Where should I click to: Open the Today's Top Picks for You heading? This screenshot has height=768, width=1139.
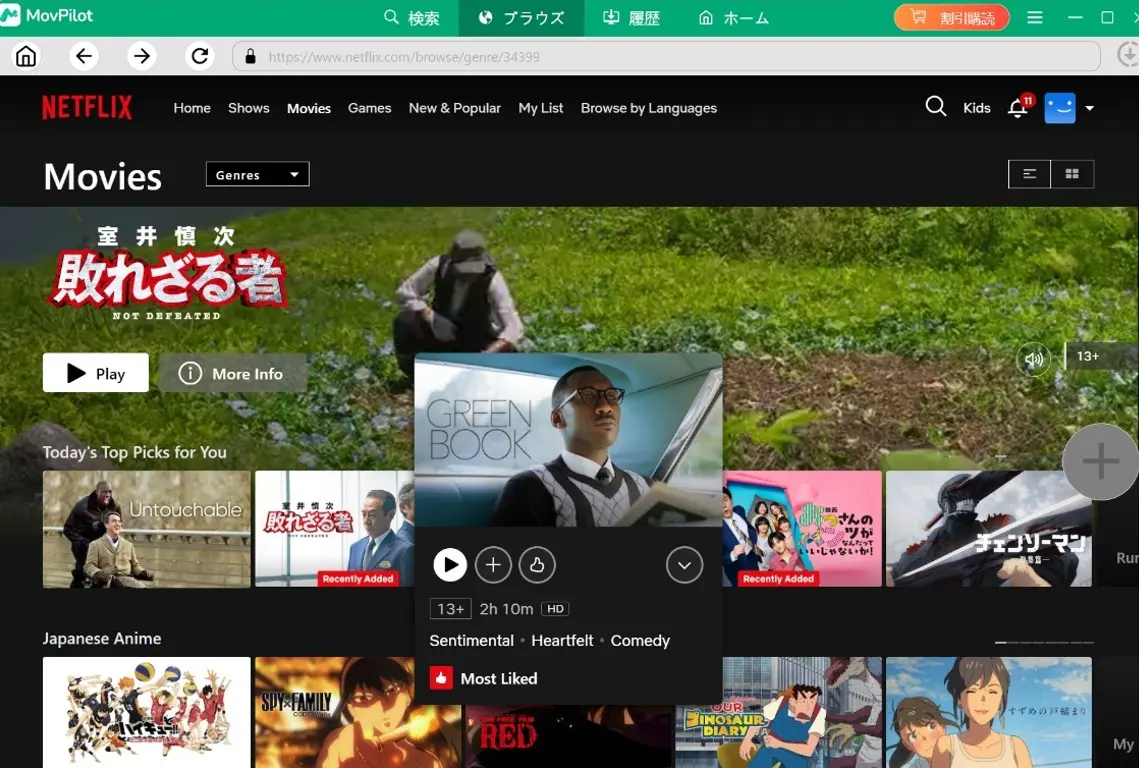[x=134, y=452]
